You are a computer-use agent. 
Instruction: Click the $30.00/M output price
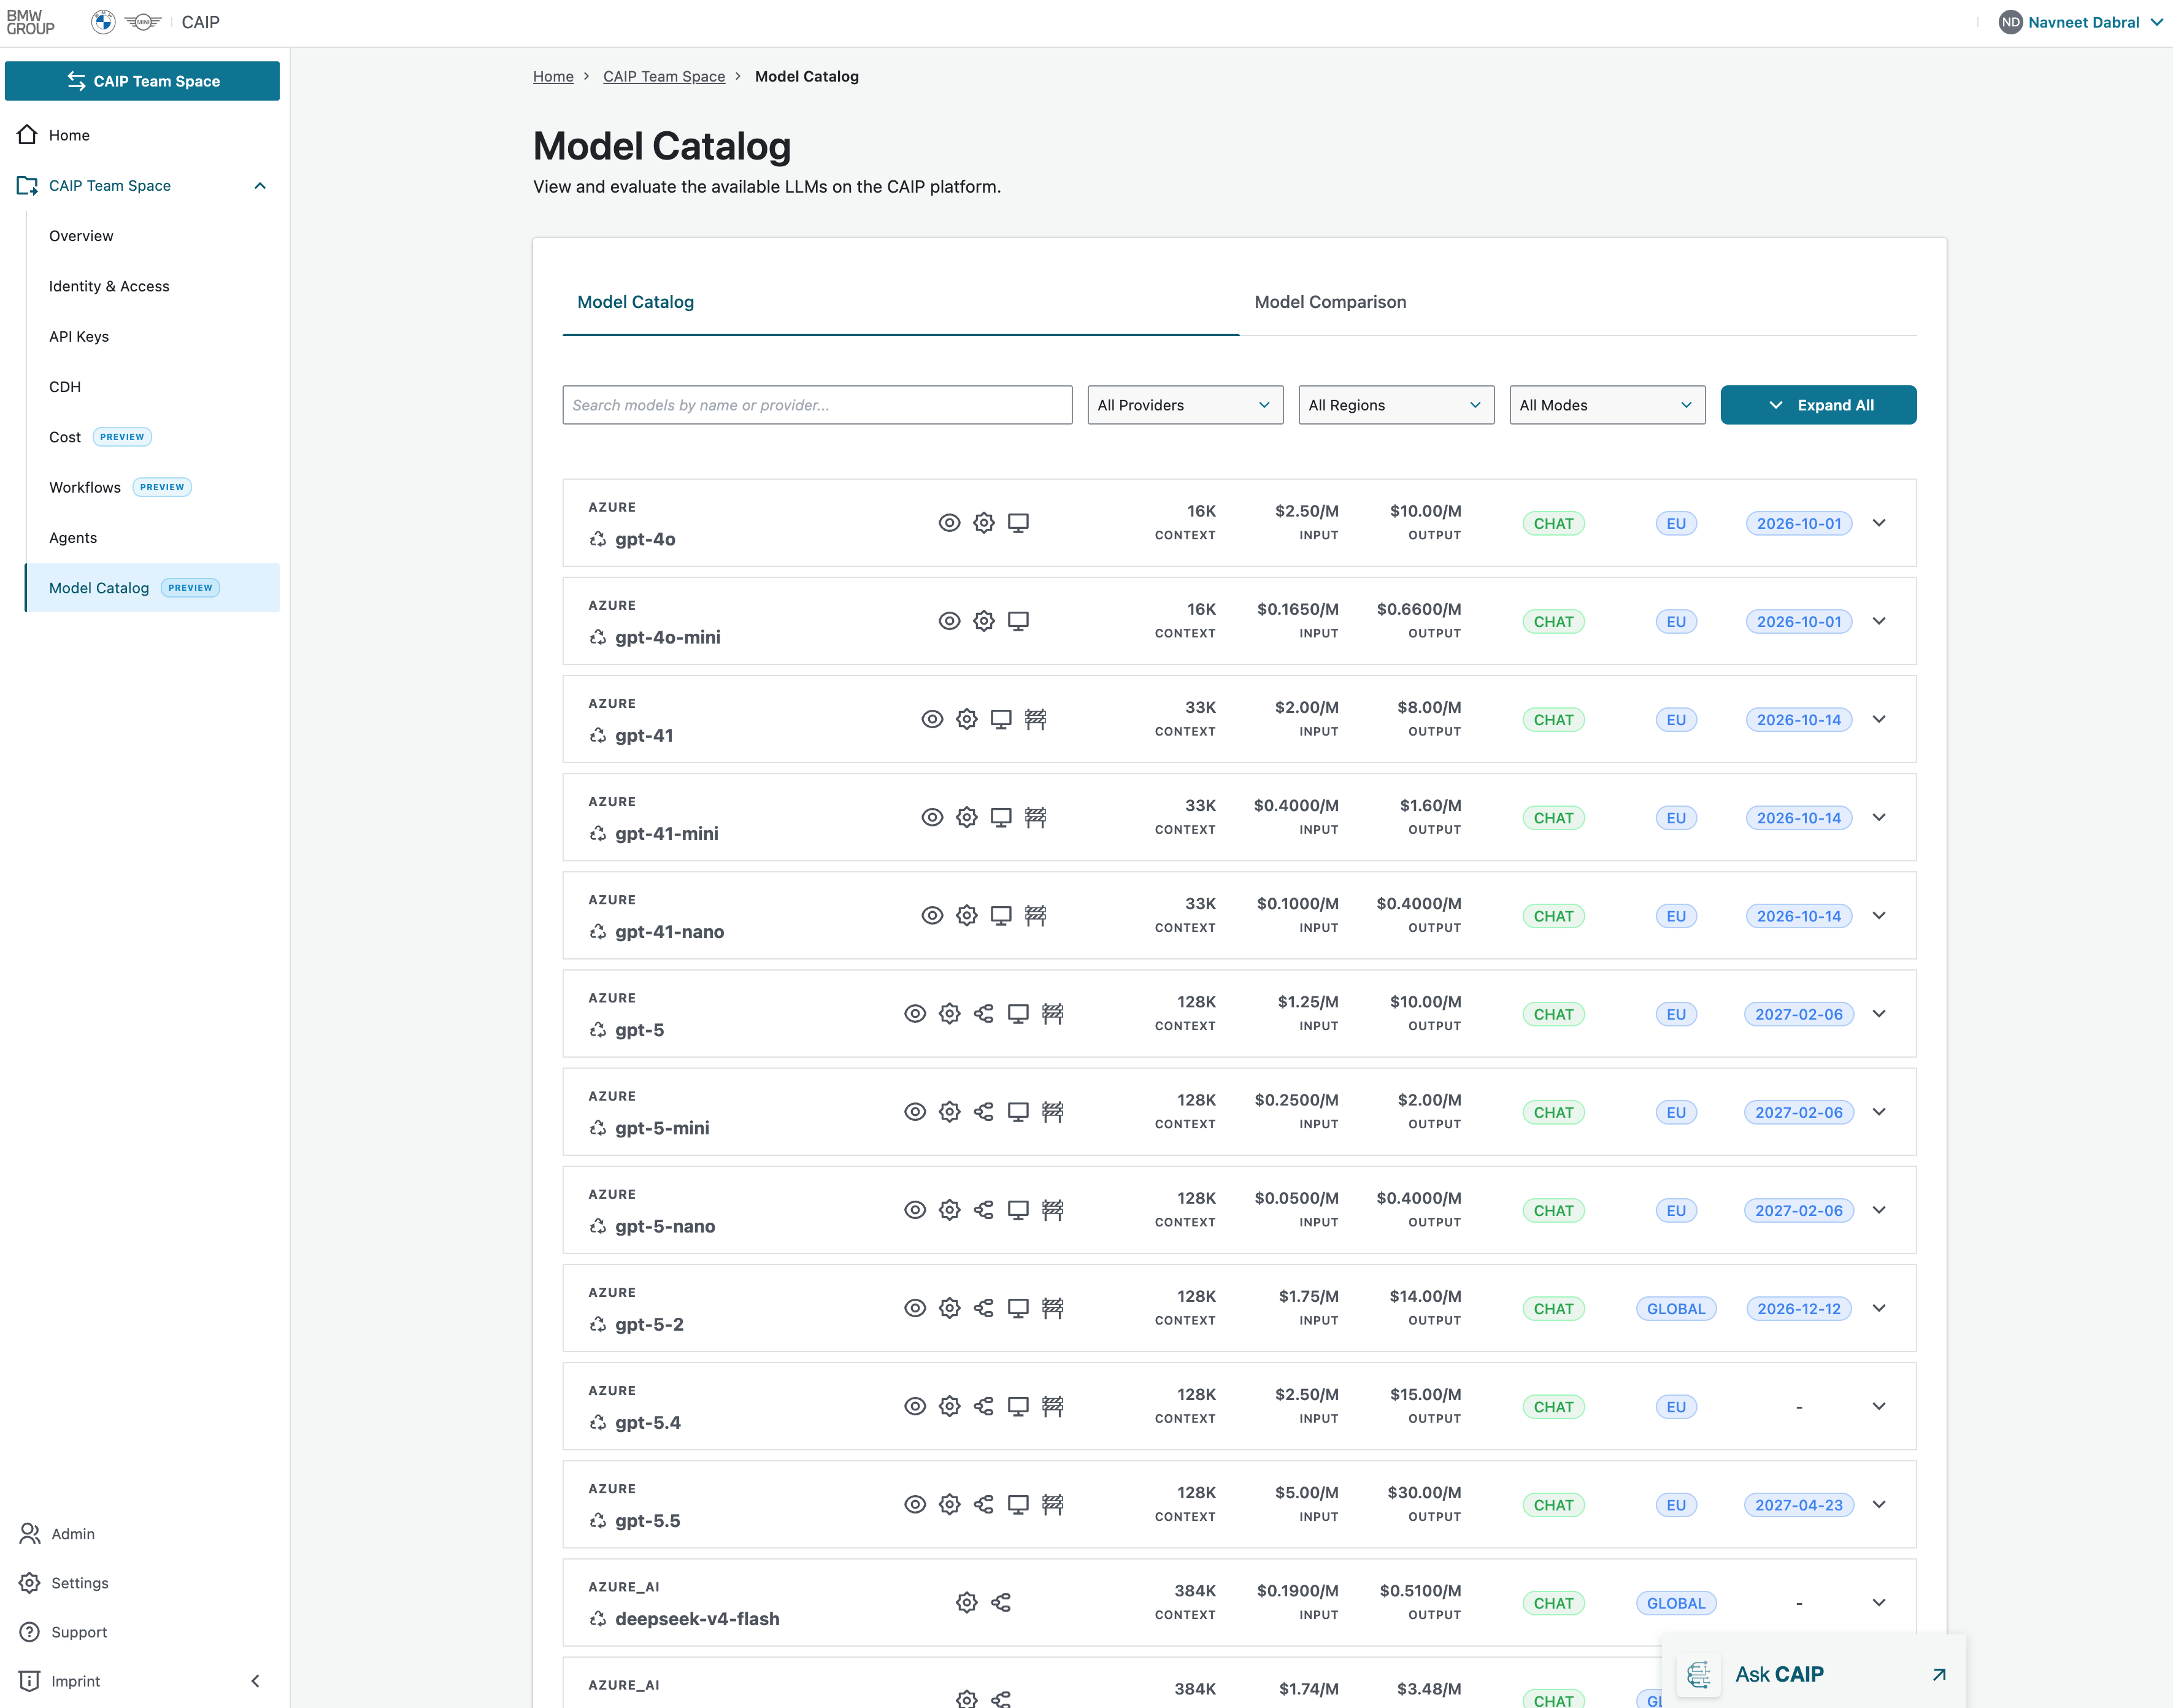(x=1424, y=1493)
